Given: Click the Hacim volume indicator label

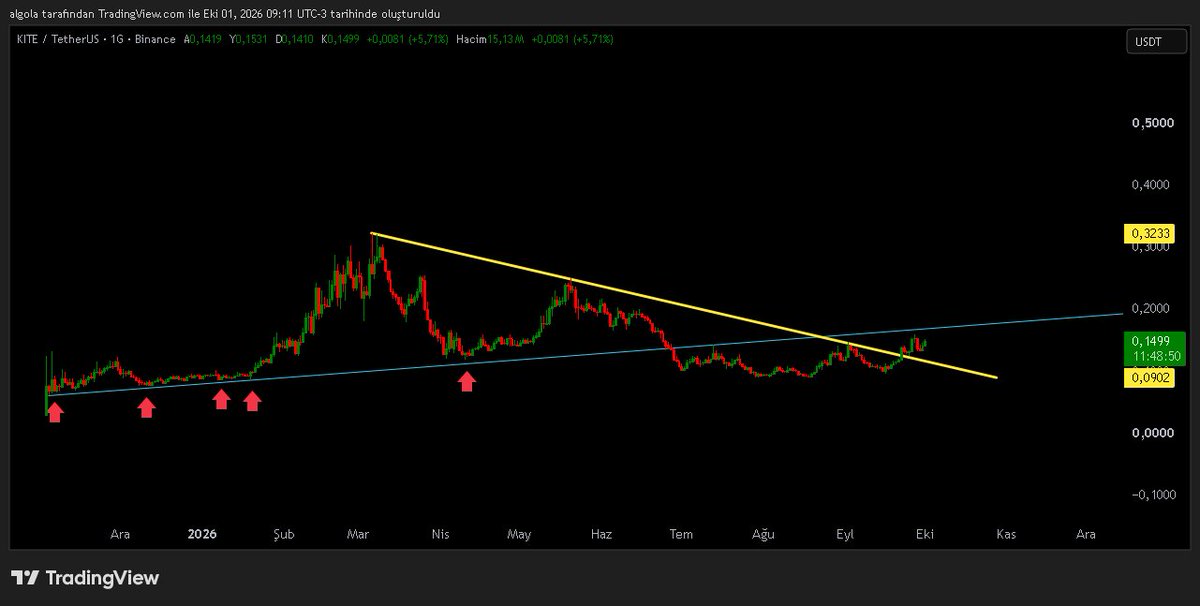Looking at the screenshot, I should [x=470, y=39].
